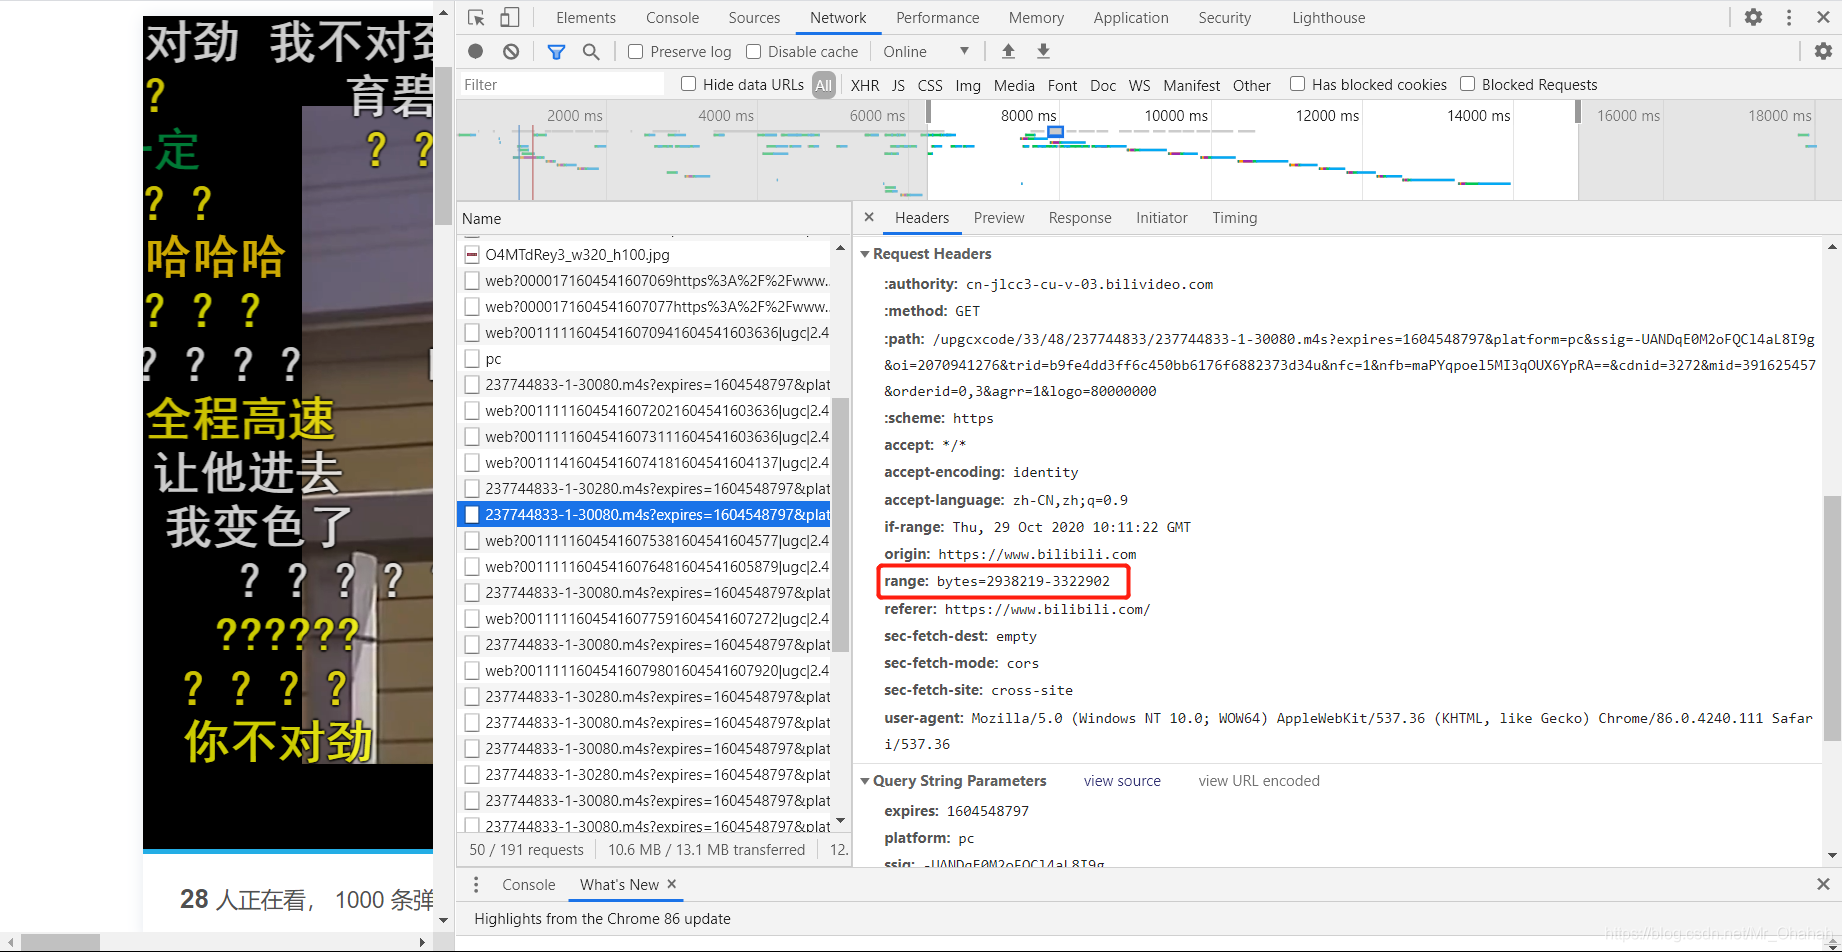Check Hide data URLs option
This screenshot has height=952, width=1842.
(x=688, y=84)
